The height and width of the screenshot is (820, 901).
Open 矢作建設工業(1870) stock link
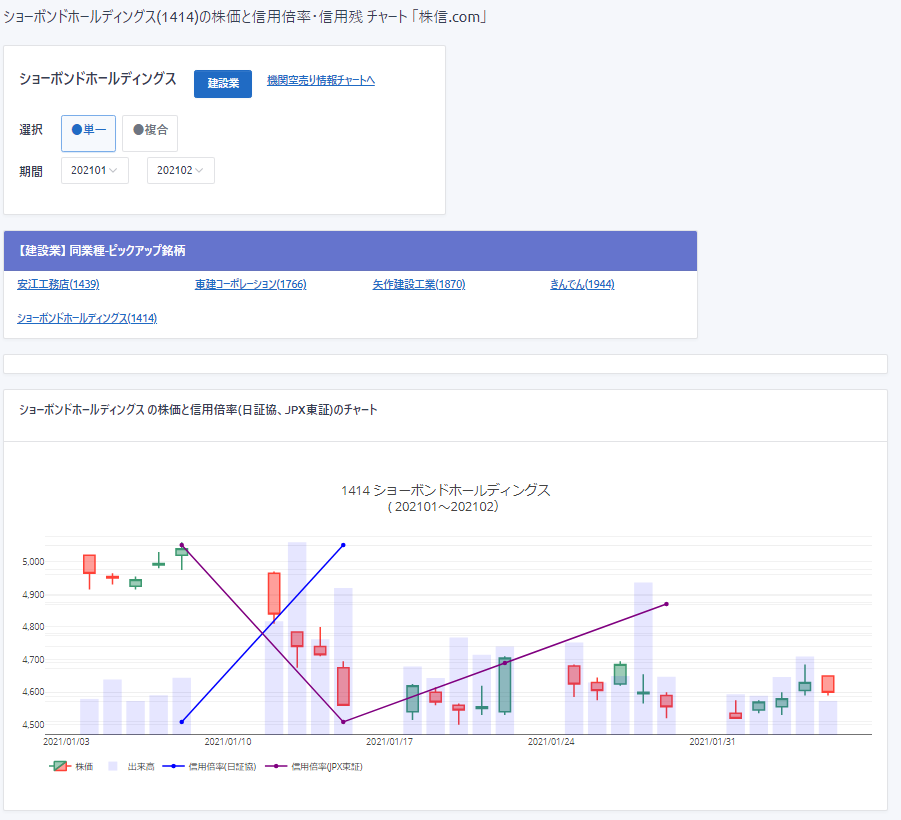(418, 284)
